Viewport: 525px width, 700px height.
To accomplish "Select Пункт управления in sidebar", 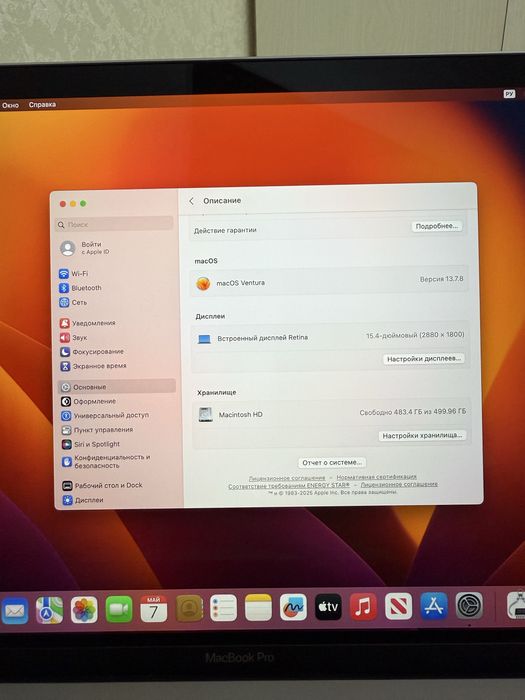I will 97,430.
